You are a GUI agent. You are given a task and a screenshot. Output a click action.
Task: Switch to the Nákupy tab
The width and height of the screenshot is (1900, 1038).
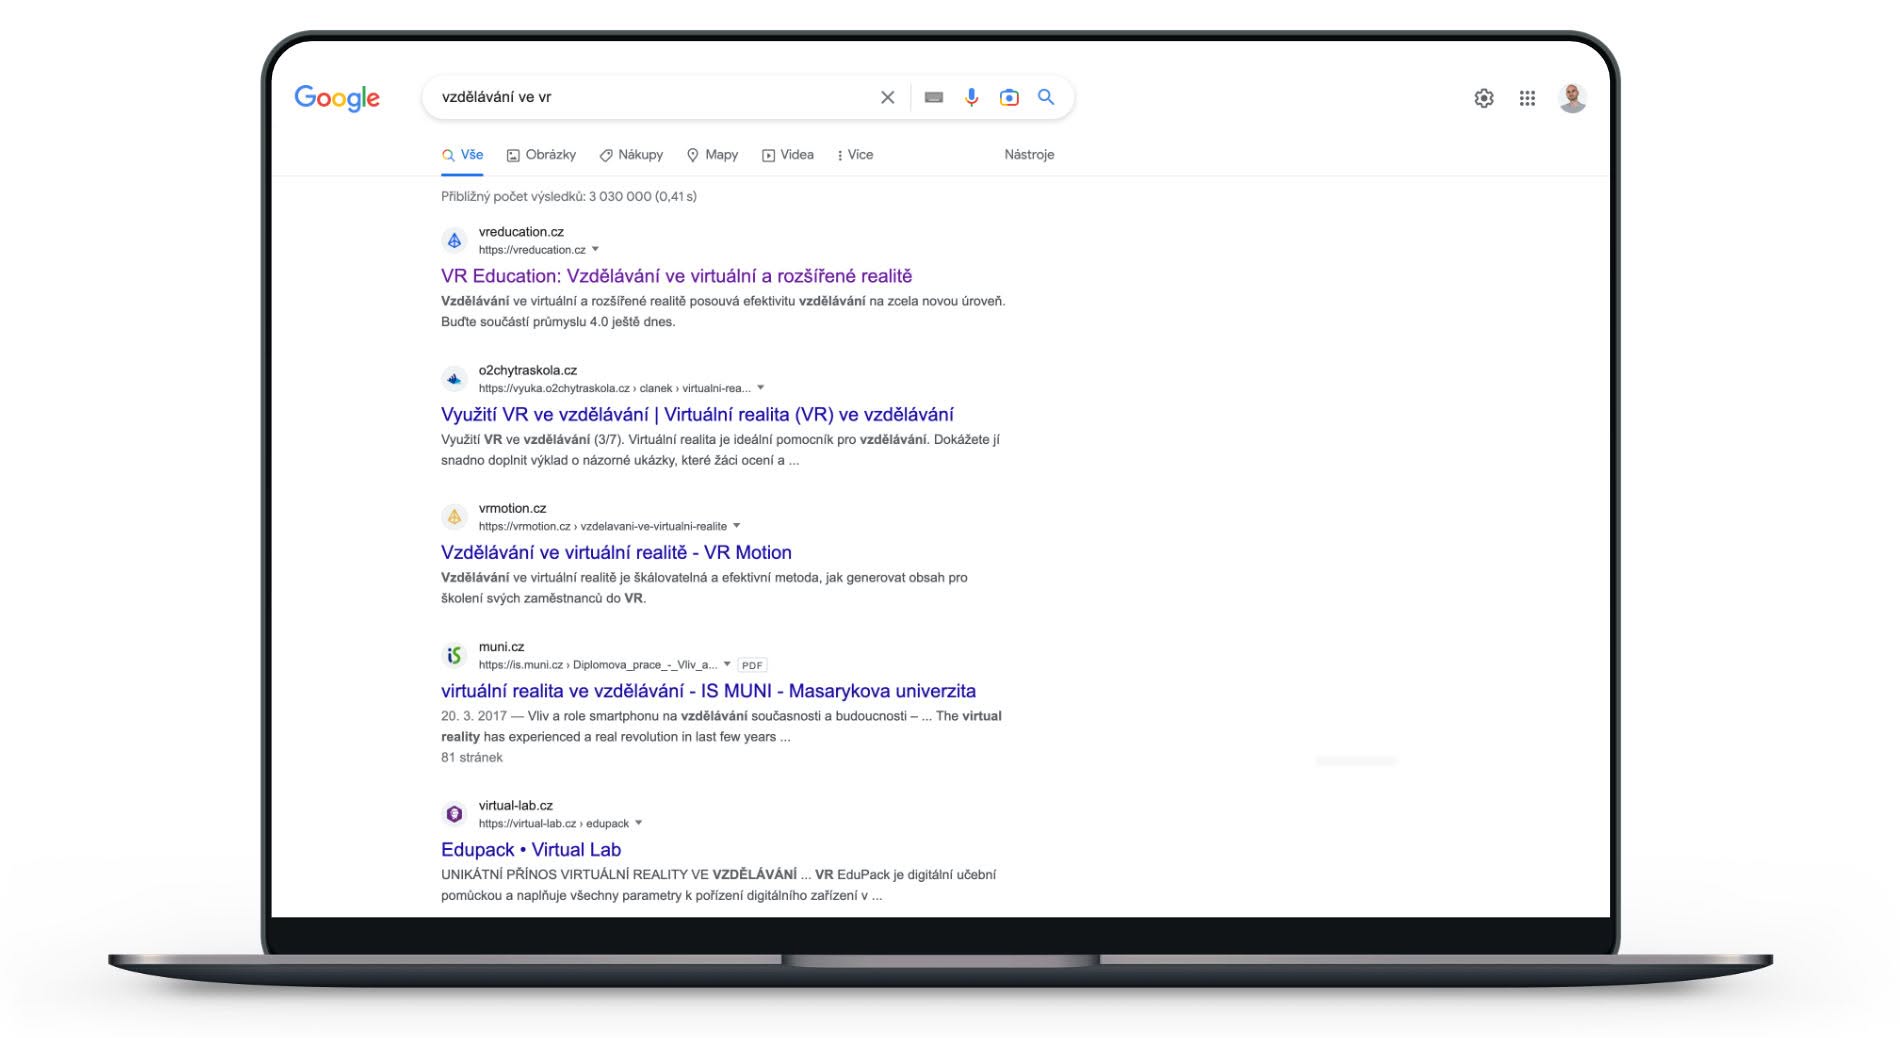click(x=631, y=155)
